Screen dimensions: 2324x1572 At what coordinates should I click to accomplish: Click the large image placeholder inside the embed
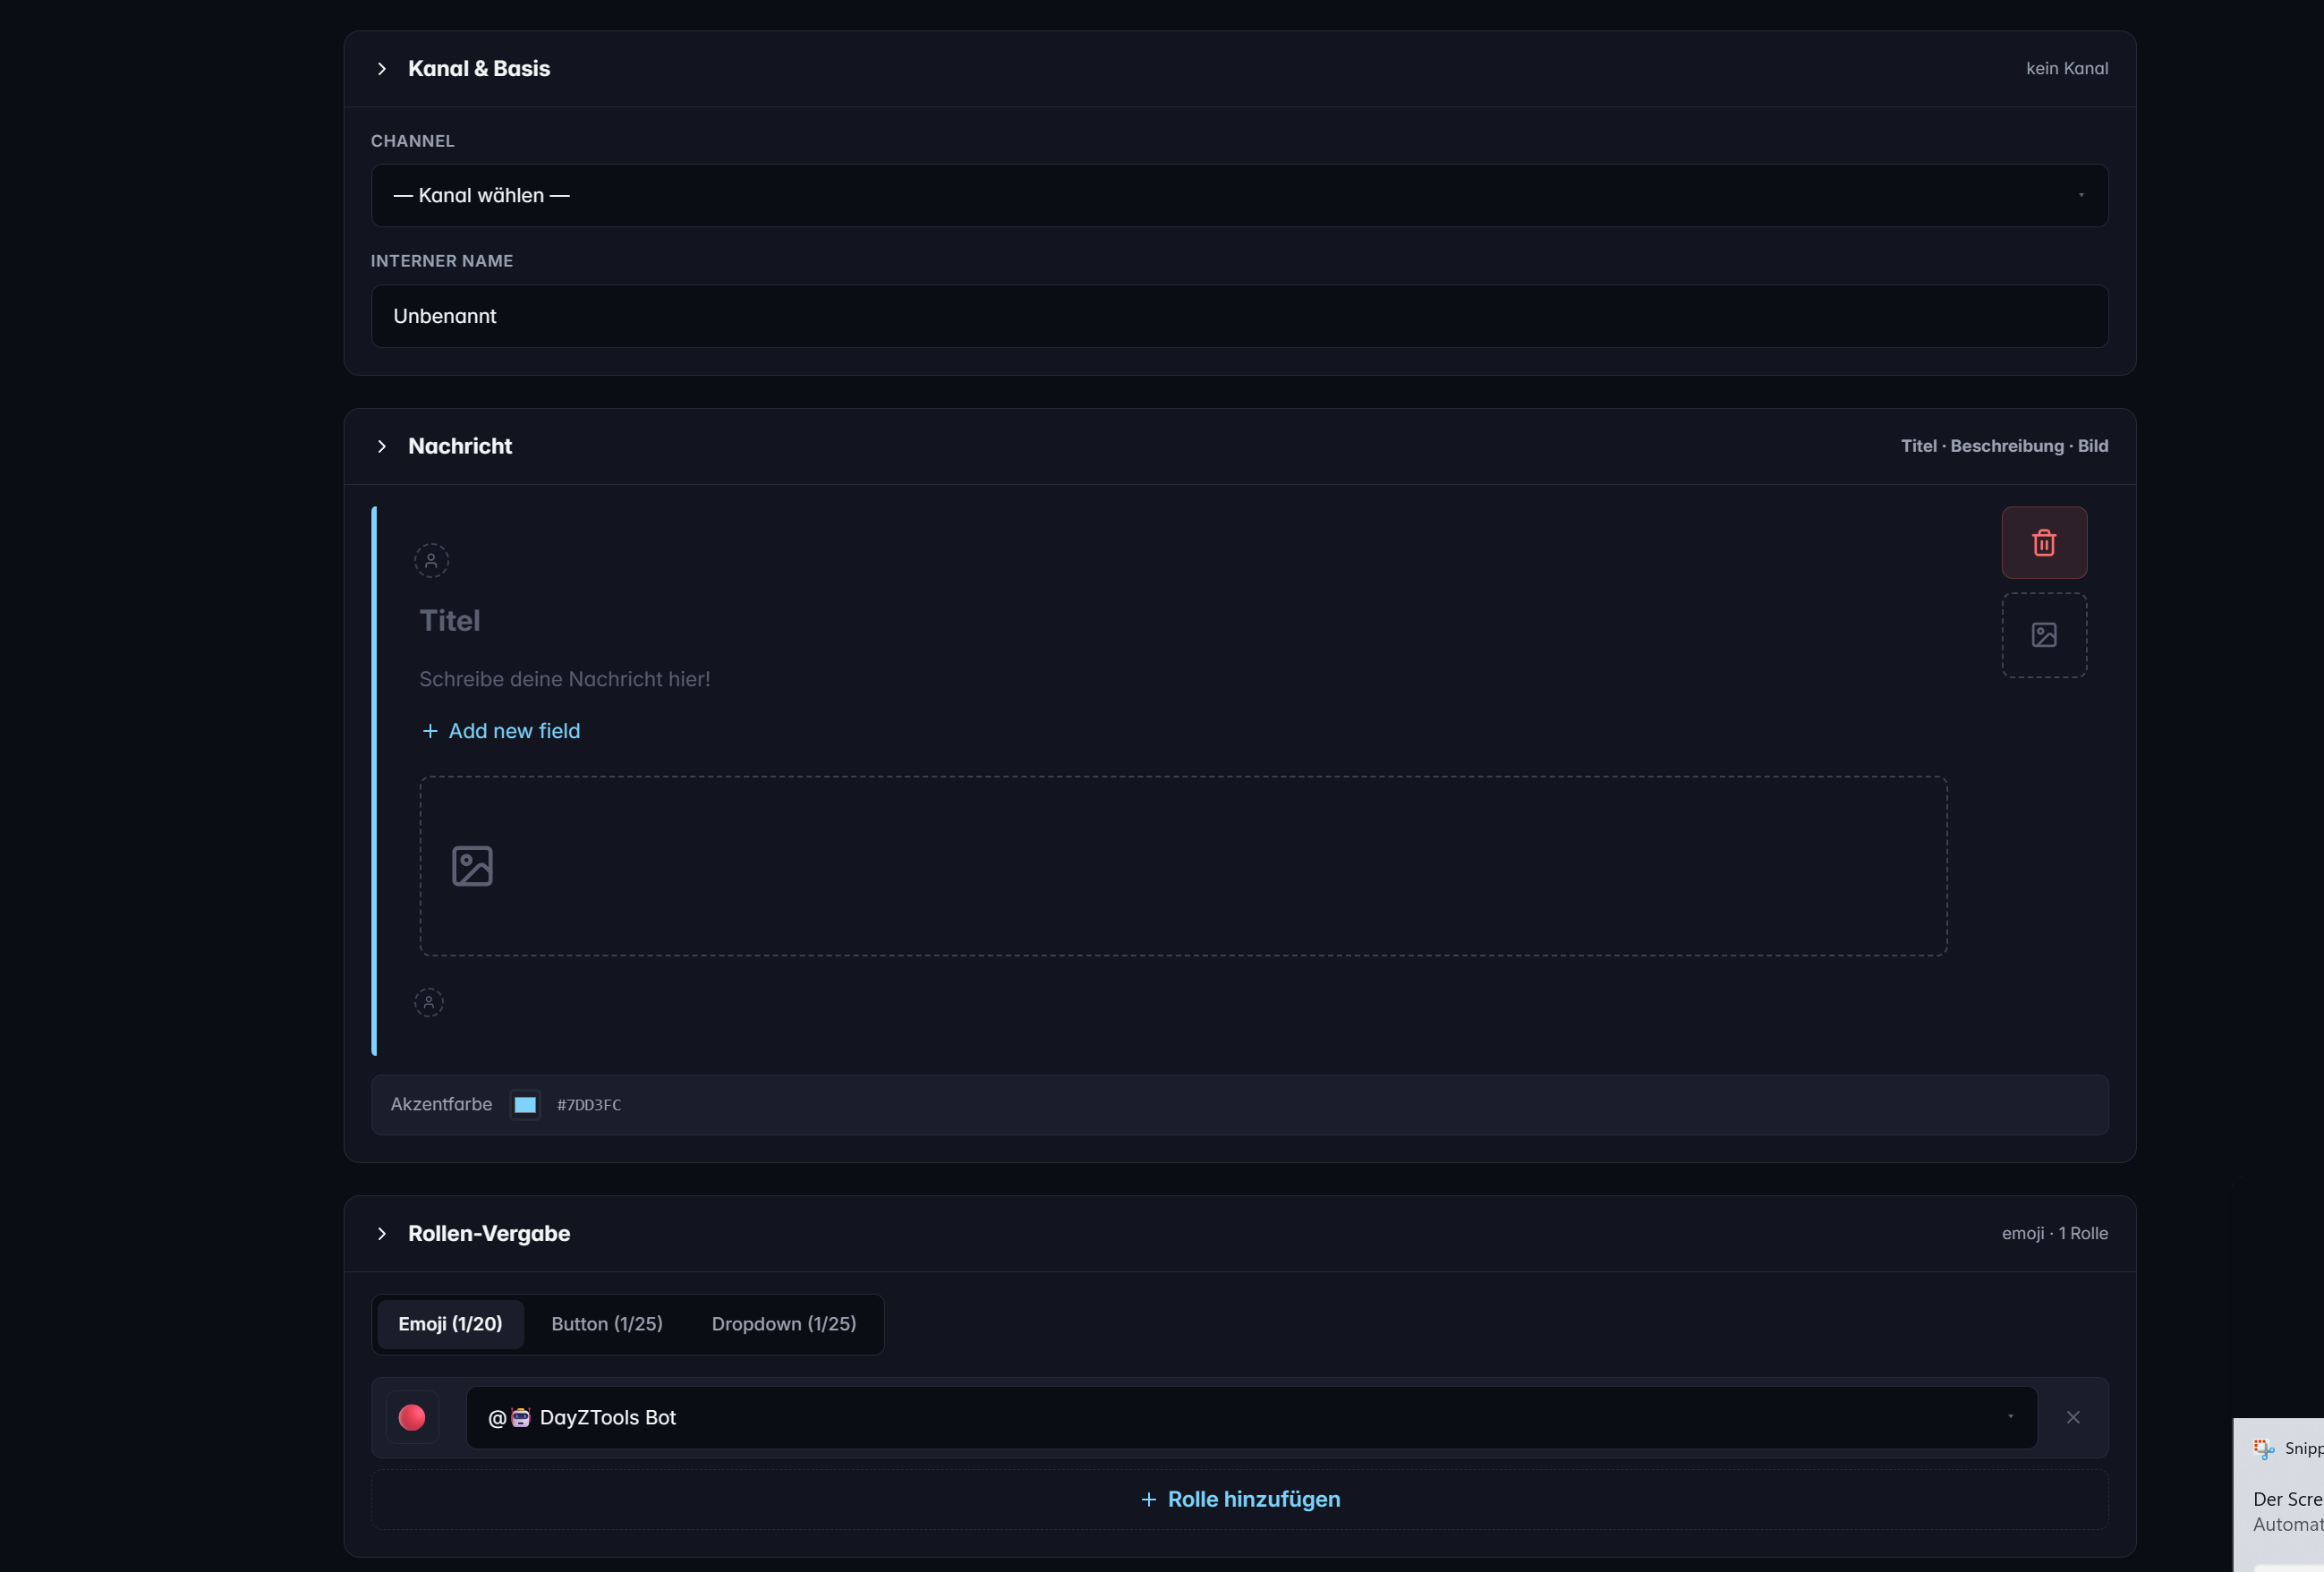1183,865
